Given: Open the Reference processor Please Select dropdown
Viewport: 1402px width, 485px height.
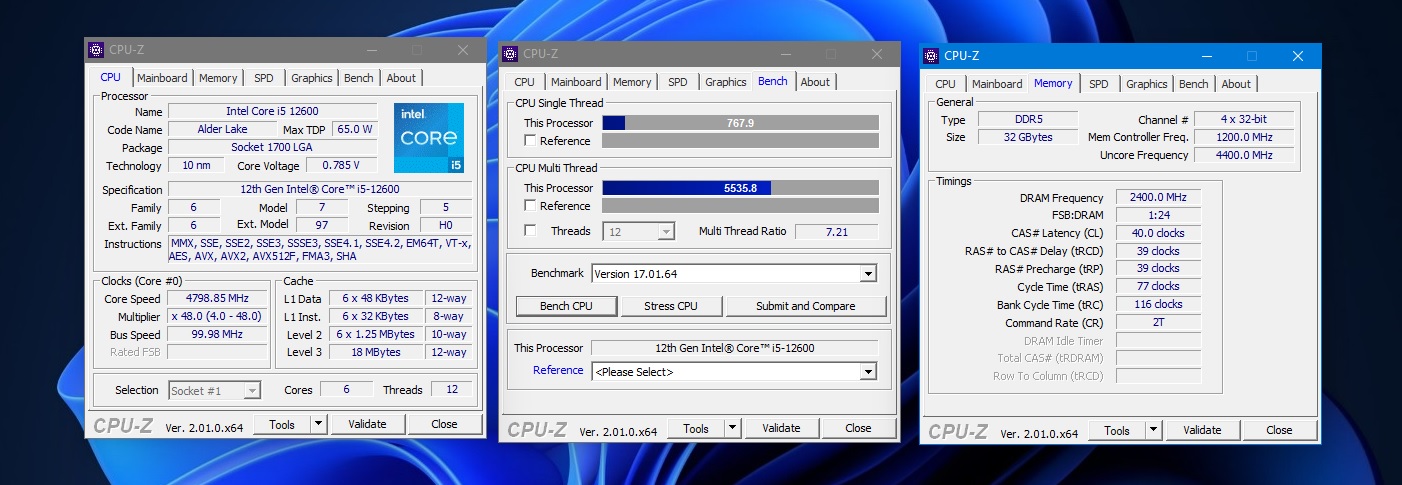Looking at the screenshot, I should pyautogui.click(x=733, y=371).
